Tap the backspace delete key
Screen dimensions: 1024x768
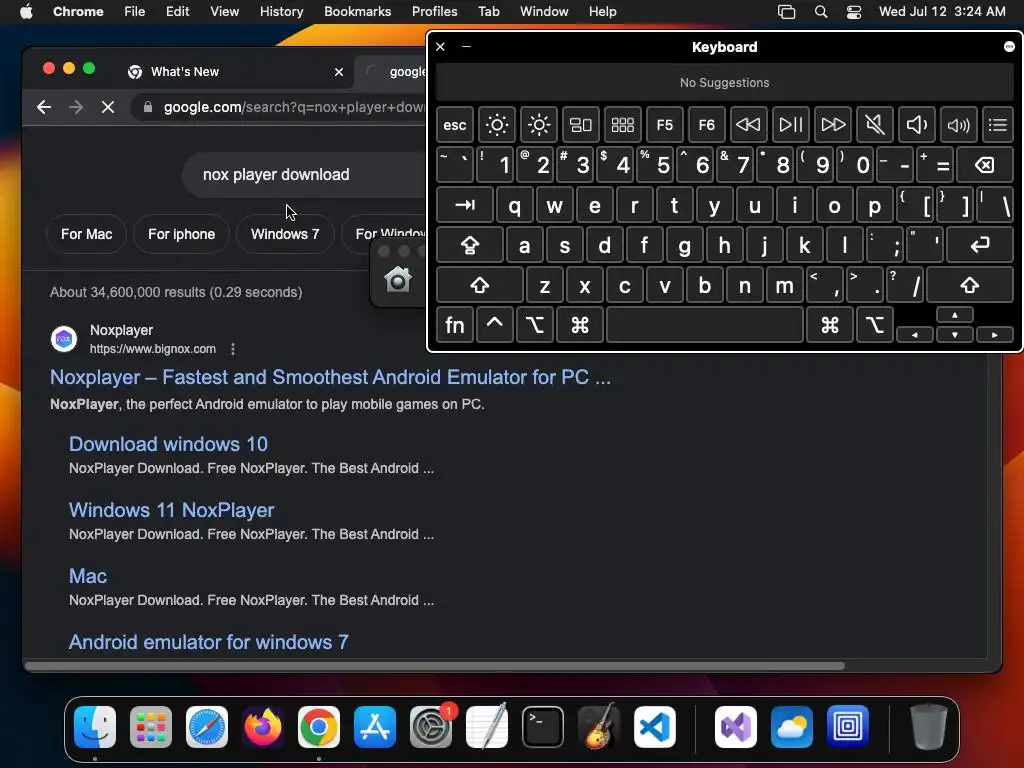tap(985, 165)
